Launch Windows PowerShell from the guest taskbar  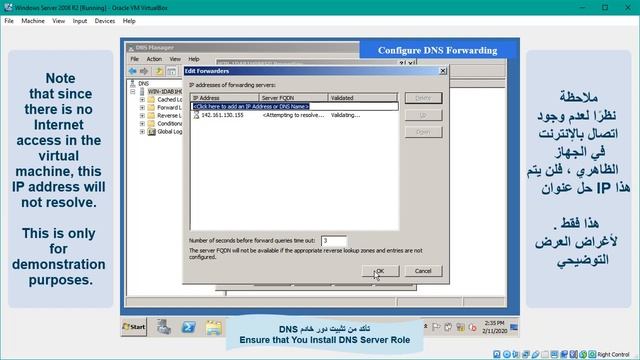click(189, 327)
